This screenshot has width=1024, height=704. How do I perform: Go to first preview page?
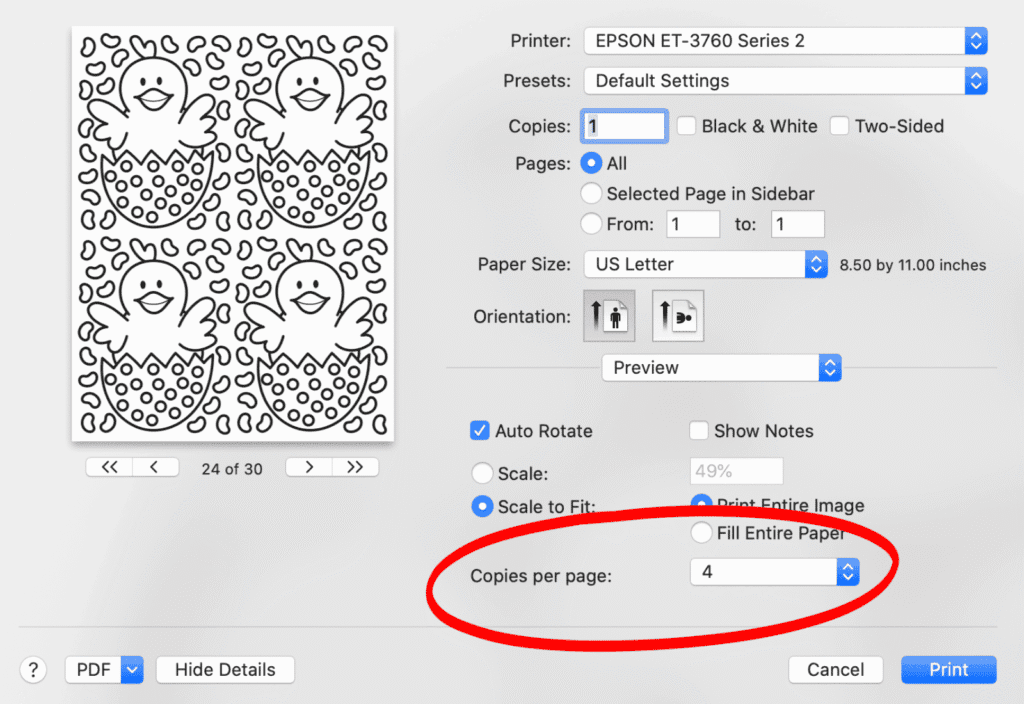(x=109, y=467)
